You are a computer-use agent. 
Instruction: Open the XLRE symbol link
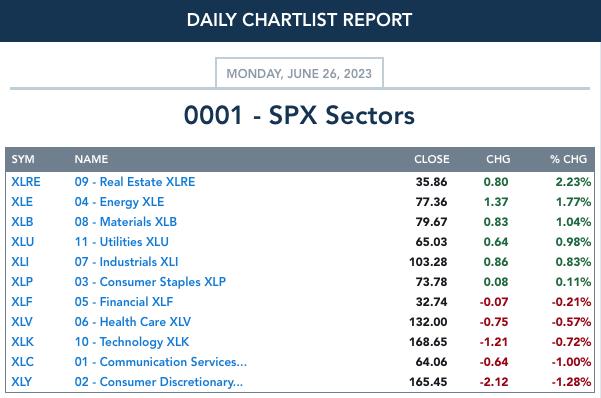tap(26, 182)
